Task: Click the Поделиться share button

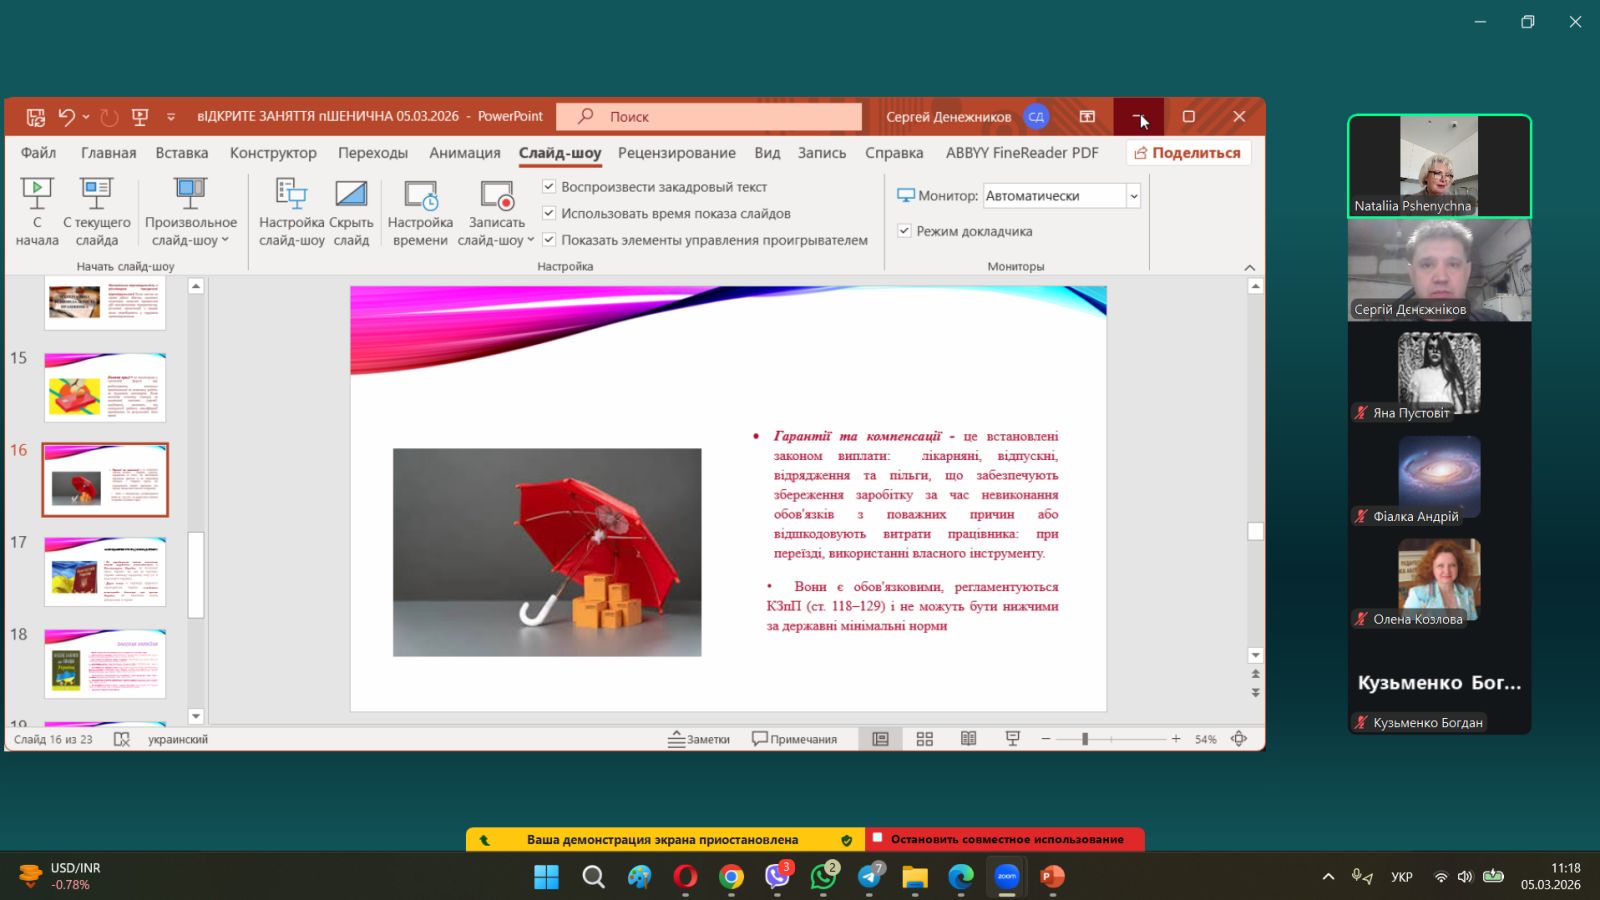Action: (x=1187, y=153)
